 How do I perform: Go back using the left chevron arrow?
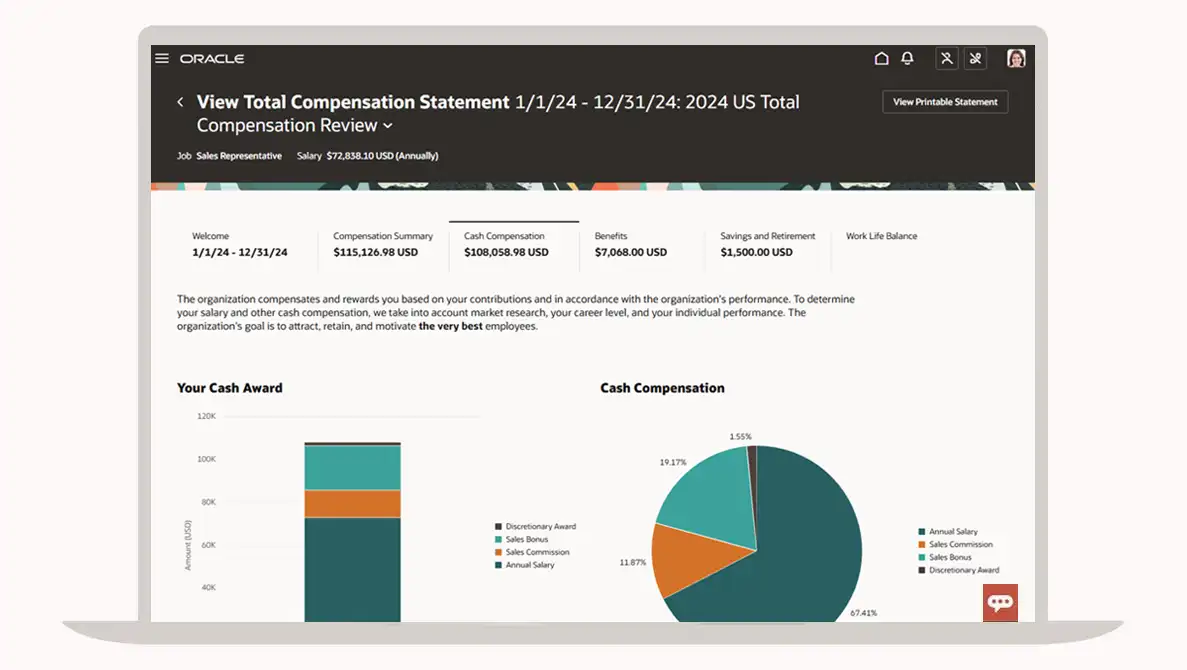181,102
